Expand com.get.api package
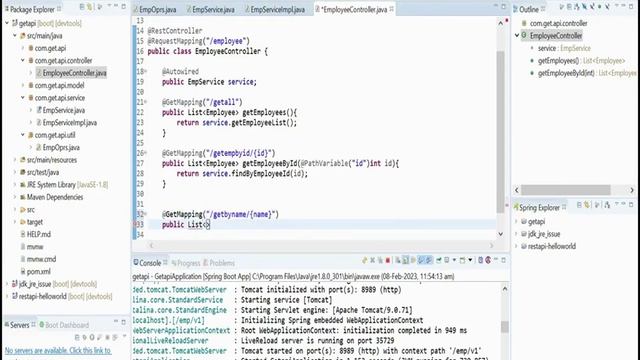This screenshot has height=360, width=640. [x=23, y=48]
